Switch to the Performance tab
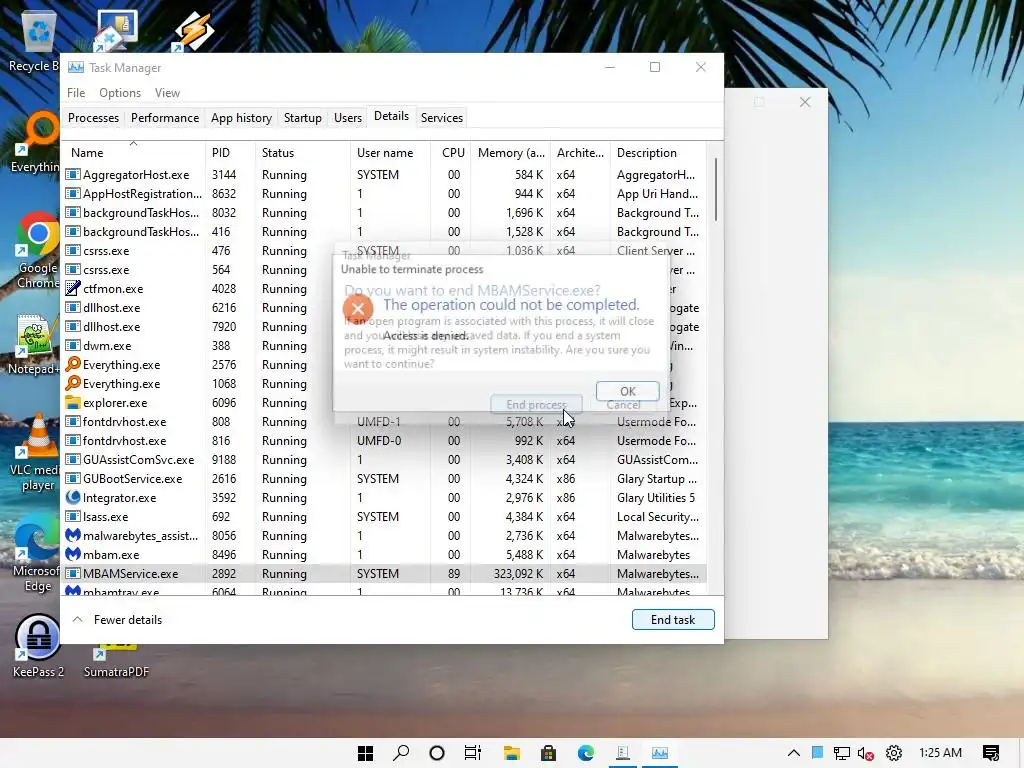Screen dimensions: 1024x768 165,118
